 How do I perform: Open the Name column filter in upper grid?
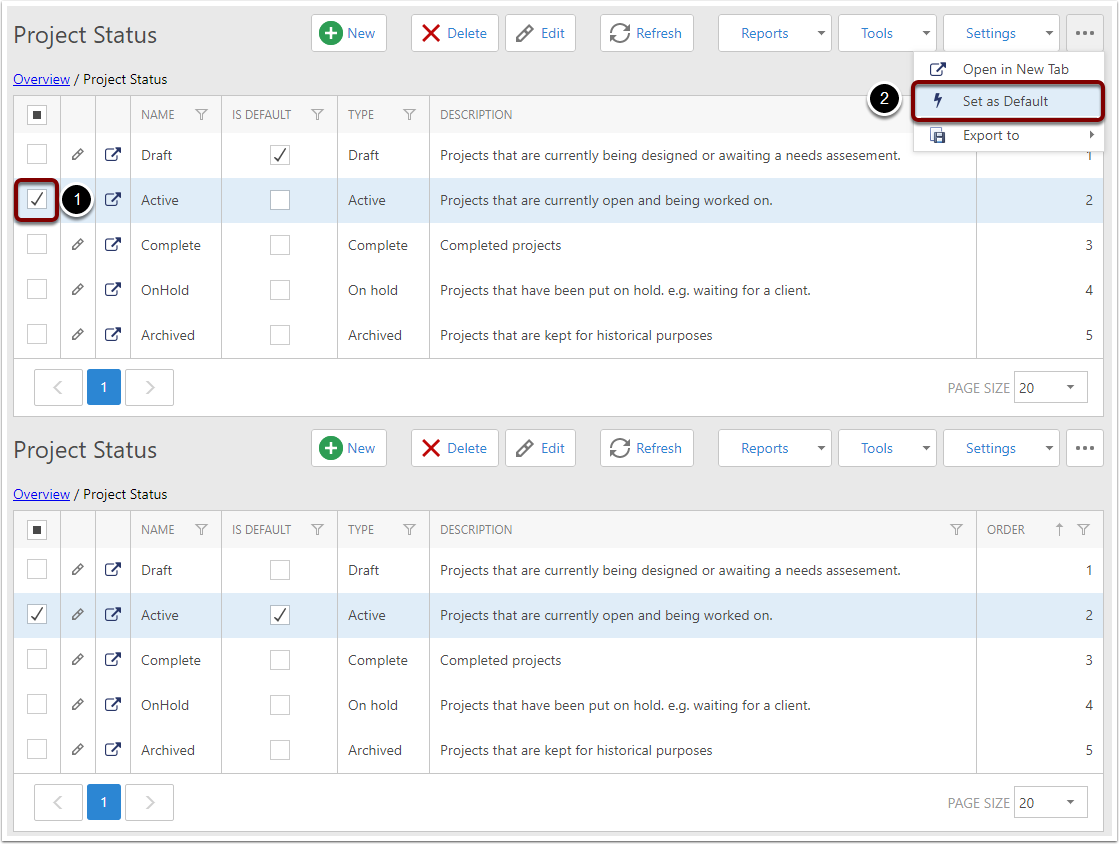[202, 115]
